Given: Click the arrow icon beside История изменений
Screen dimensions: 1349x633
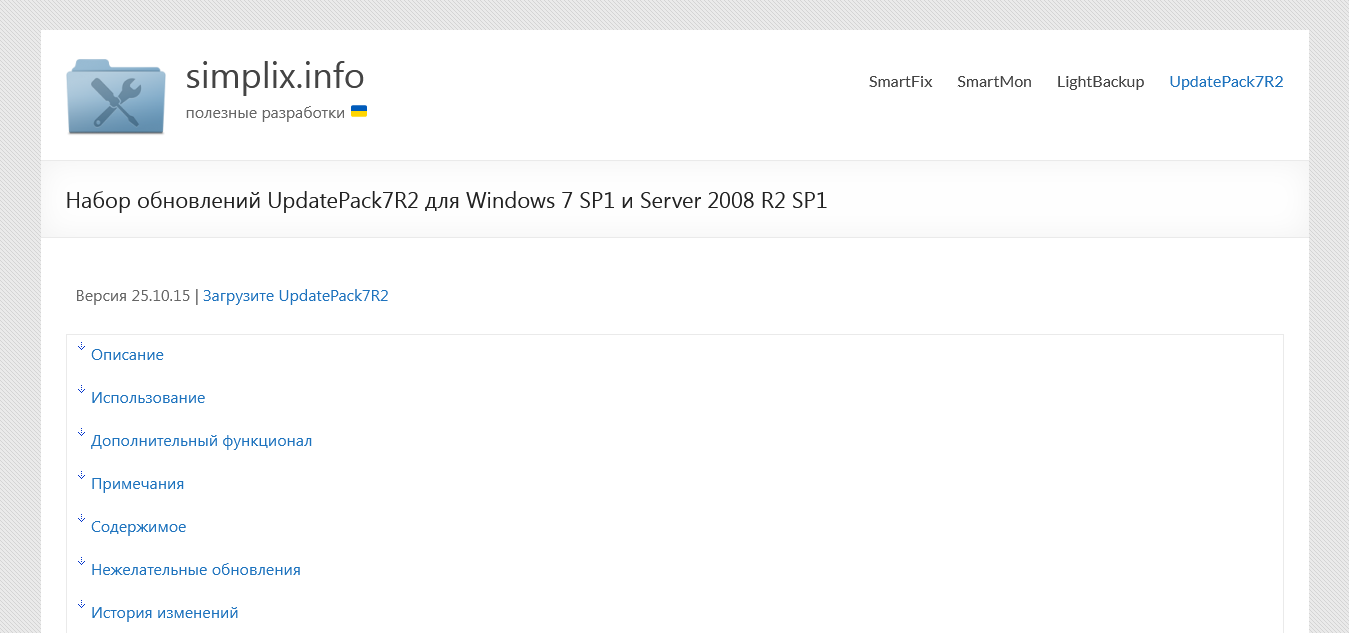Looking at the screenshot, I should 82,604.
